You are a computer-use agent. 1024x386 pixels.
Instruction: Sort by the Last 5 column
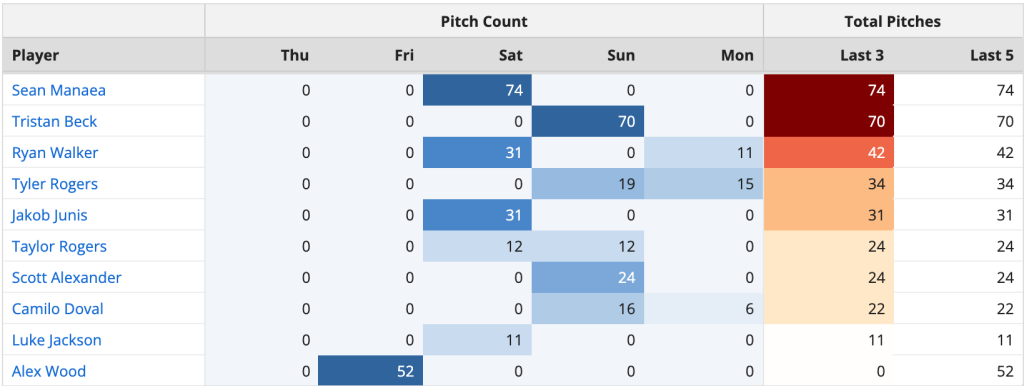tap(991, 56)
